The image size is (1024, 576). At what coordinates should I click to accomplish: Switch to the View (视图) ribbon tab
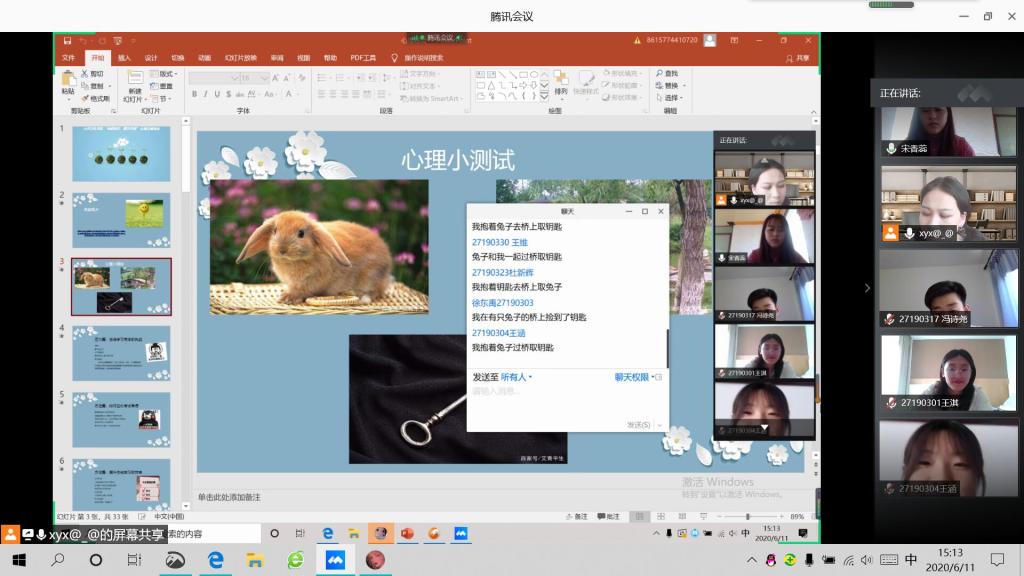[x=304, y=58]
